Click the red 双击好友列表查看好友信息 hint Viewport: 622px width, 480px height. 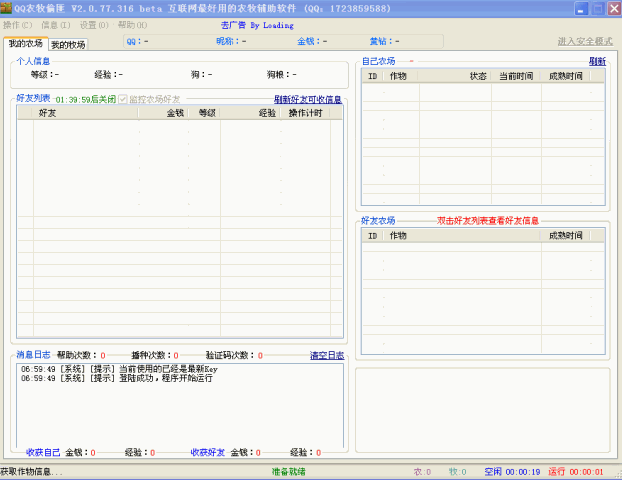click(x=488, y=221)
